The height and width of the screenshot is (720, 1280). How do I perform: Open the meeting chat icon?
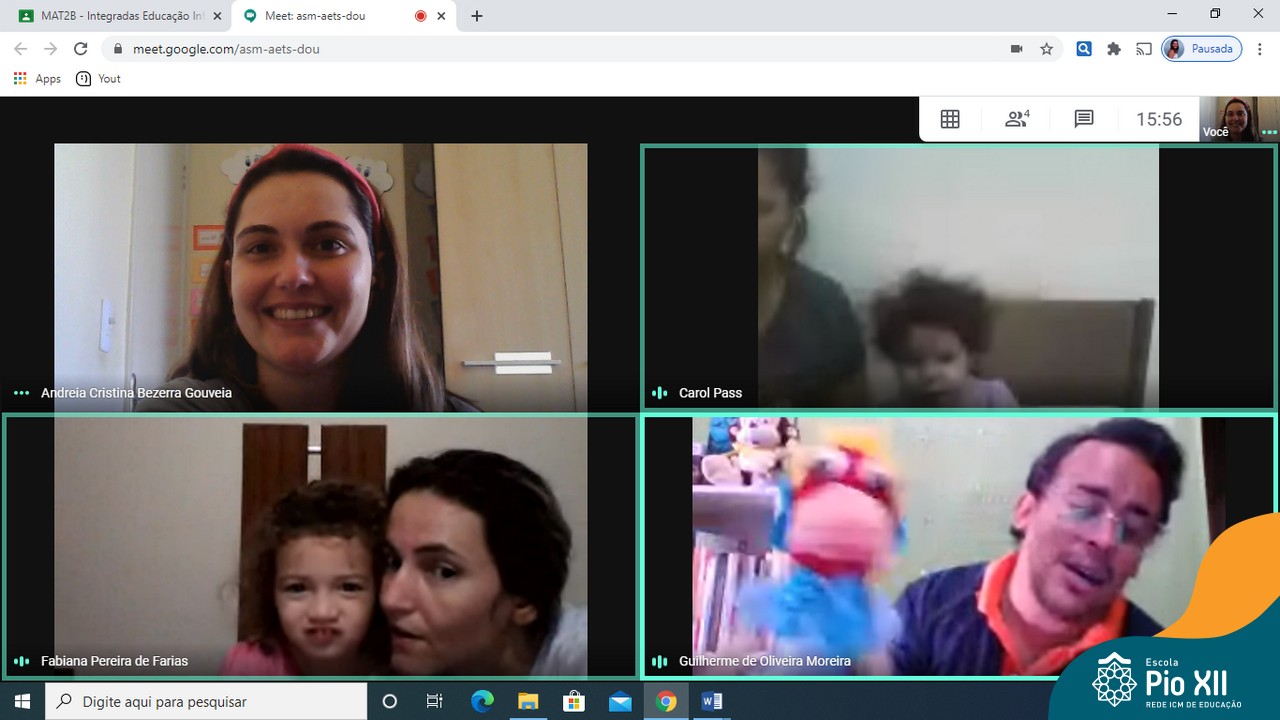coord(1084,119)
